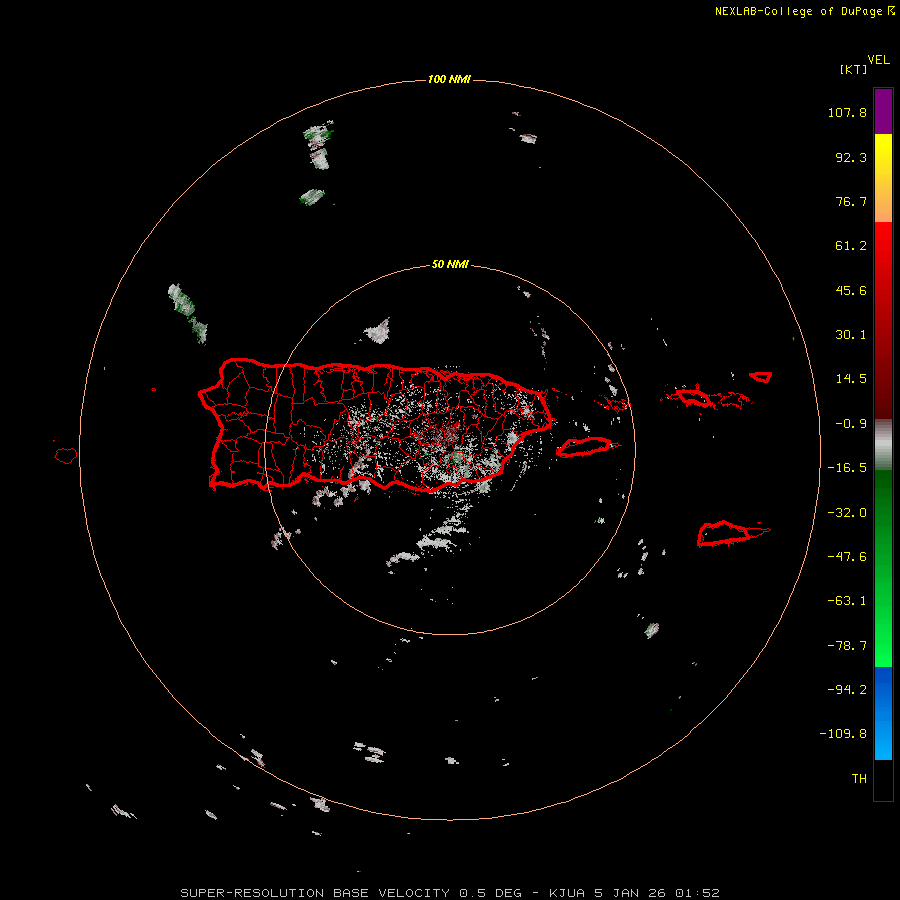Click the -109.8 legend value
This screenshot has height=900, width=900.
tap(843, 734)
